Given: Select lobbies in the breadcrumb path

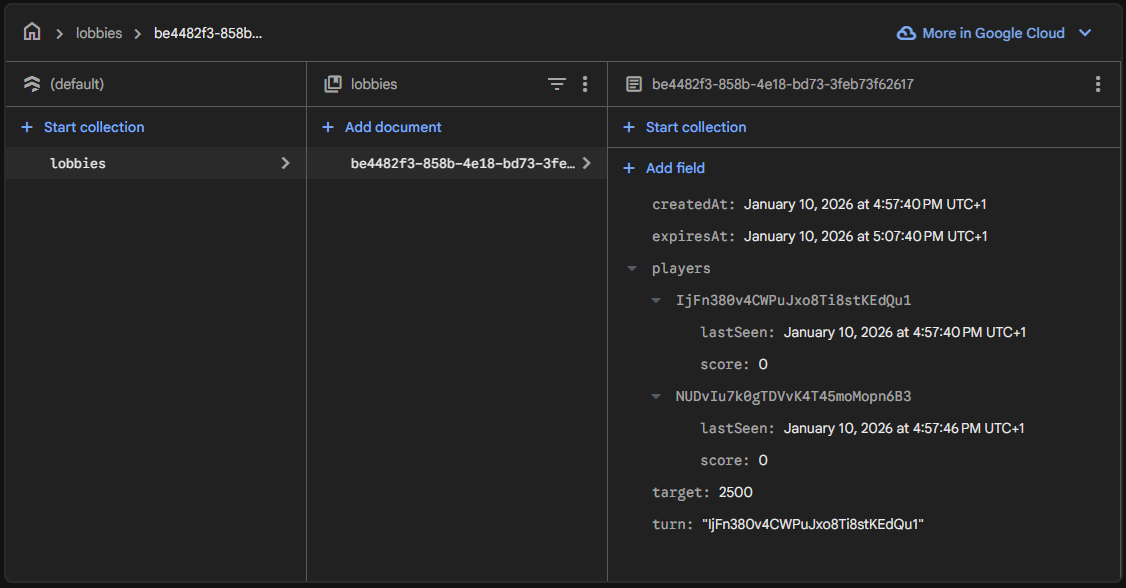Looking at the screenshot, I should click(99, 33).
